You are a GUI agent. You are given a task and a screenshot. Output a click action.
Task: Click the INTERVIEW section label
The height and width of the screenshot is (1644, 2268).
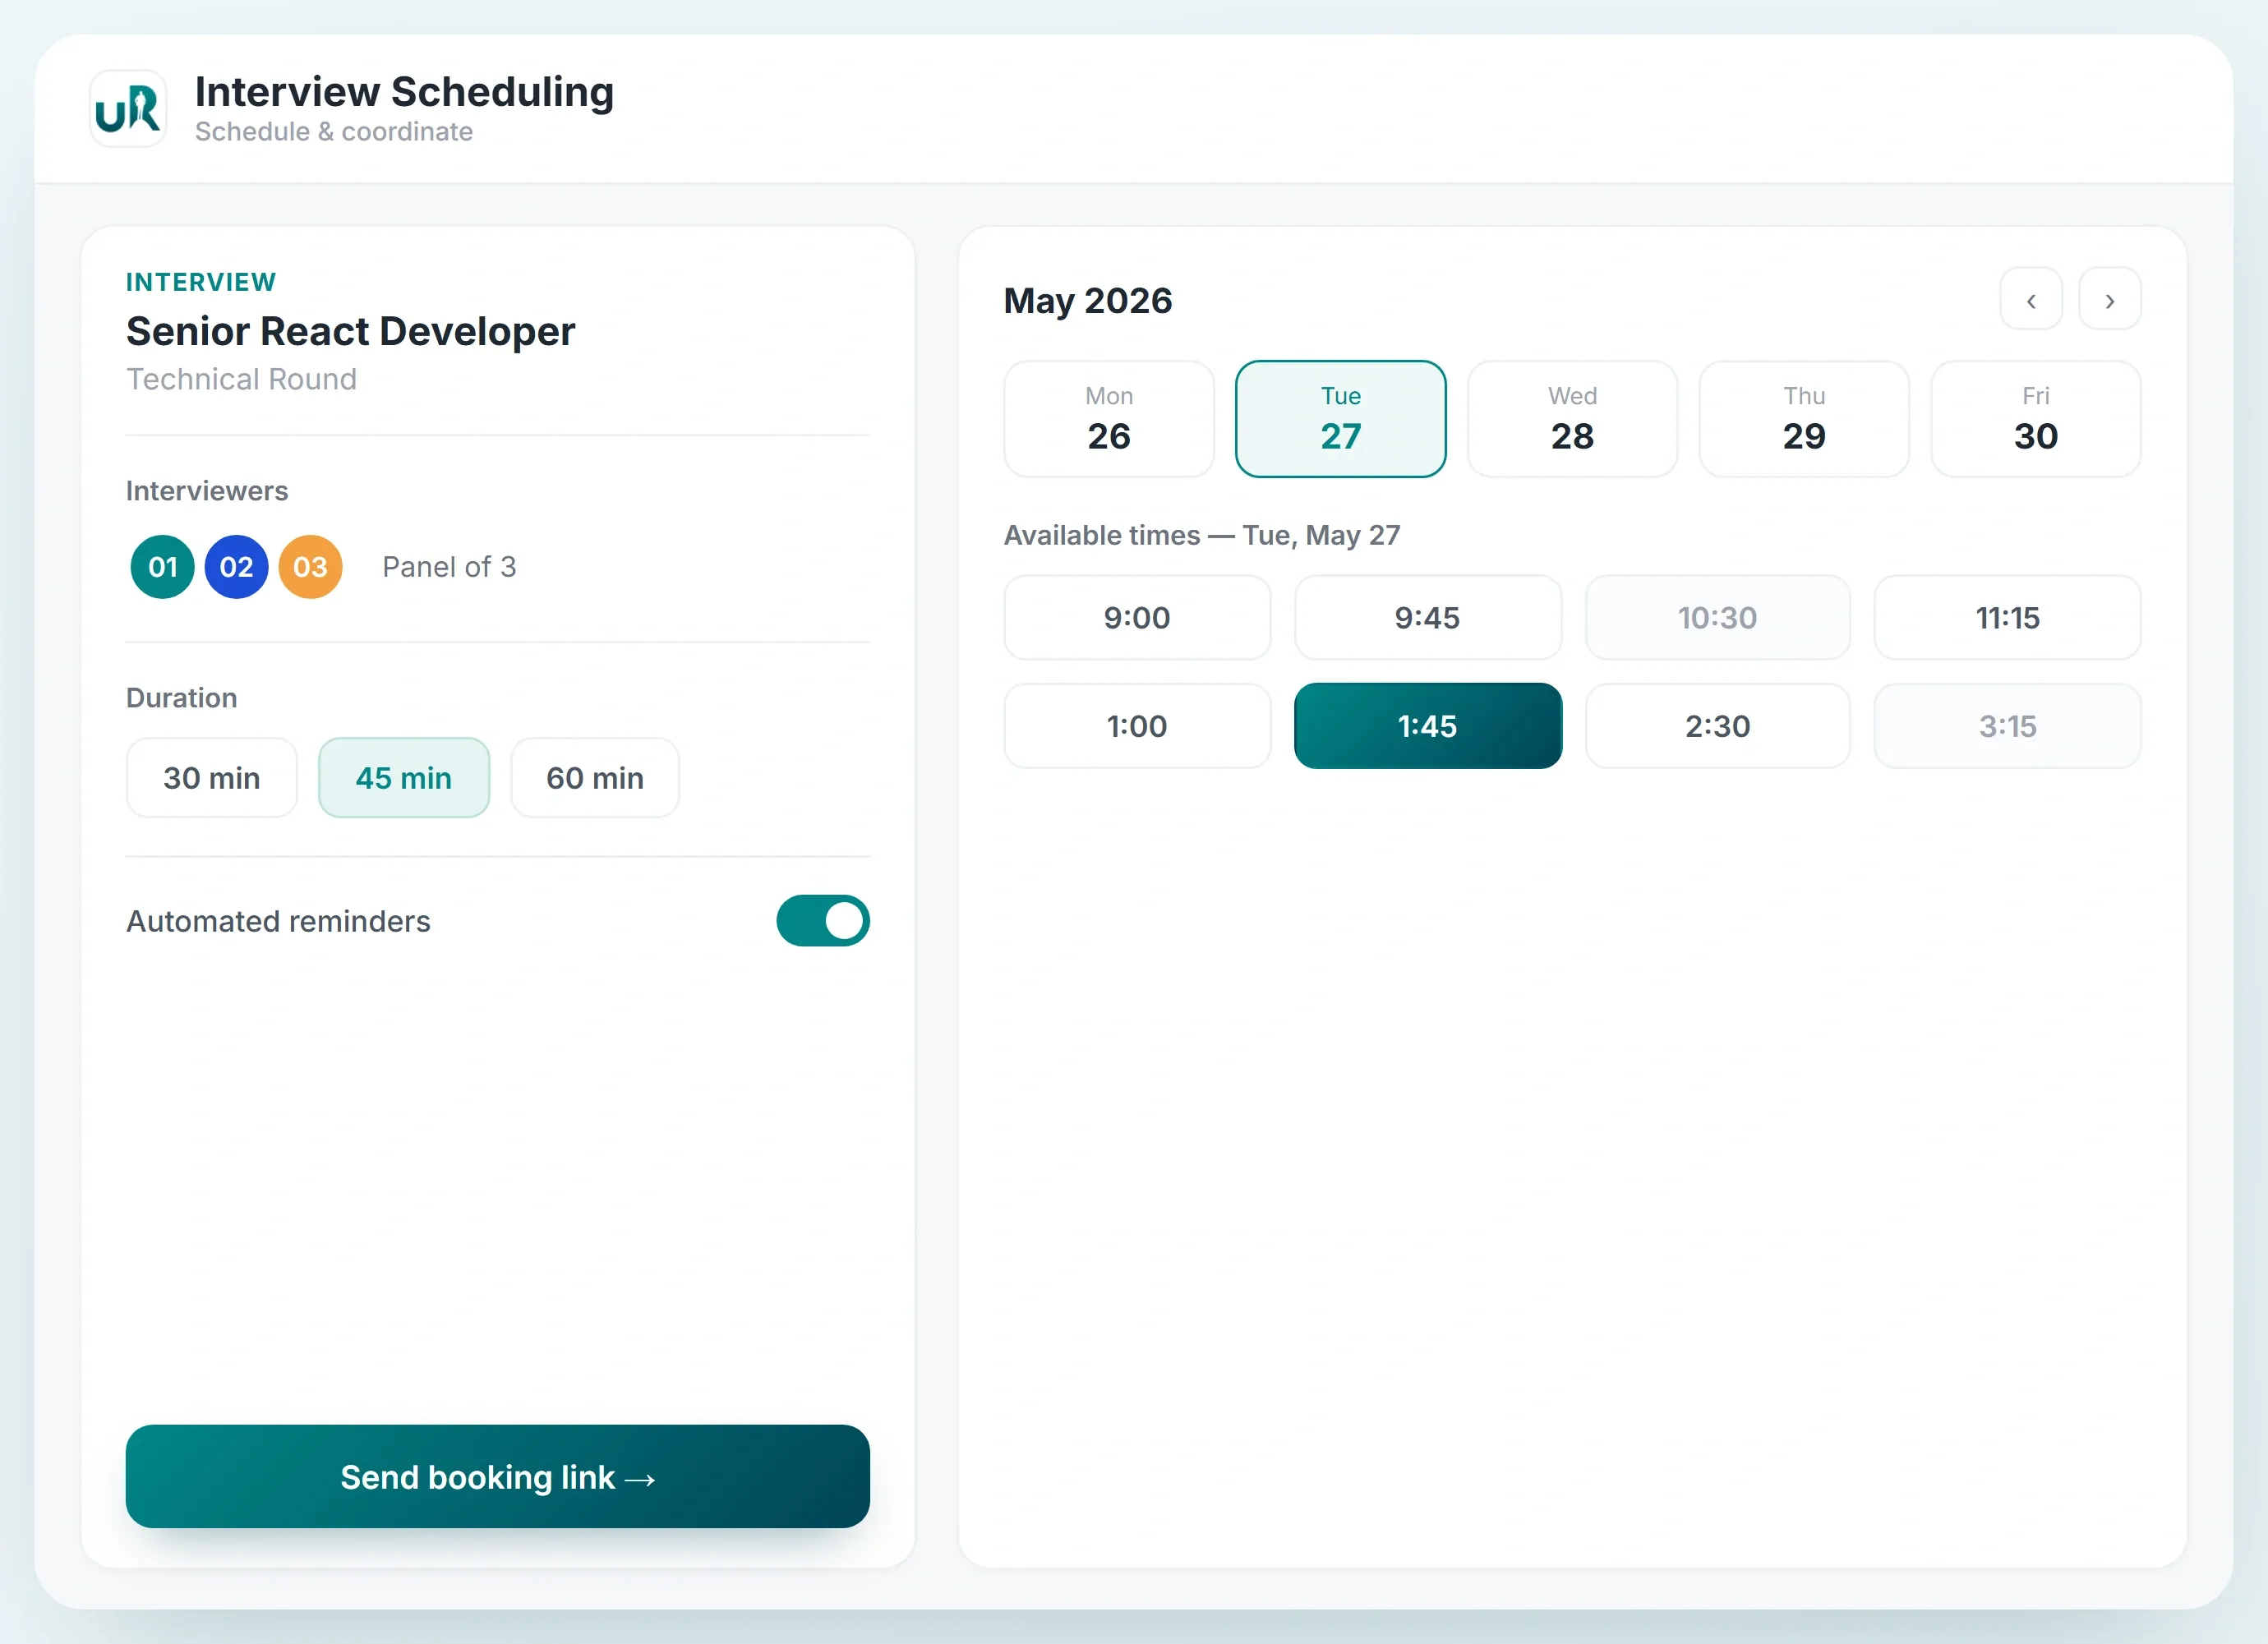coord(201,282)
